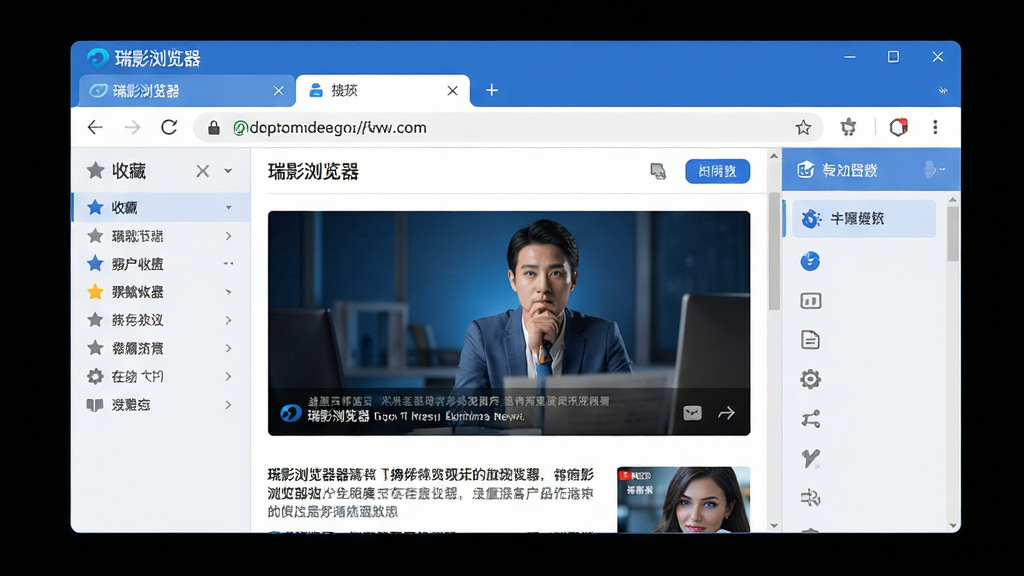The image size is (1024, 576).
Task: Open the extensions puzzle icon
Action: pos(848,127)
